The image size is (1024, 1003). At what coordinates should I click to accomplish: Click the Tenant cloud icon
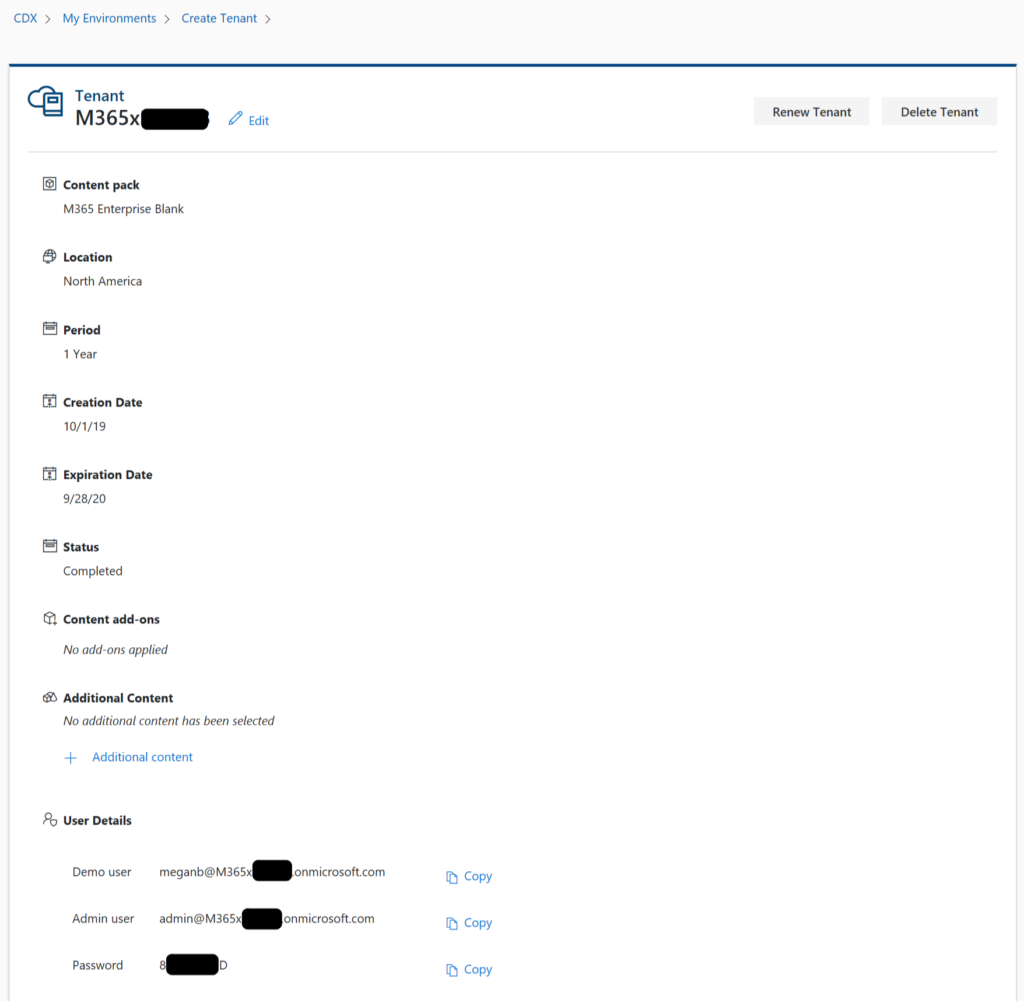point(45,101)
